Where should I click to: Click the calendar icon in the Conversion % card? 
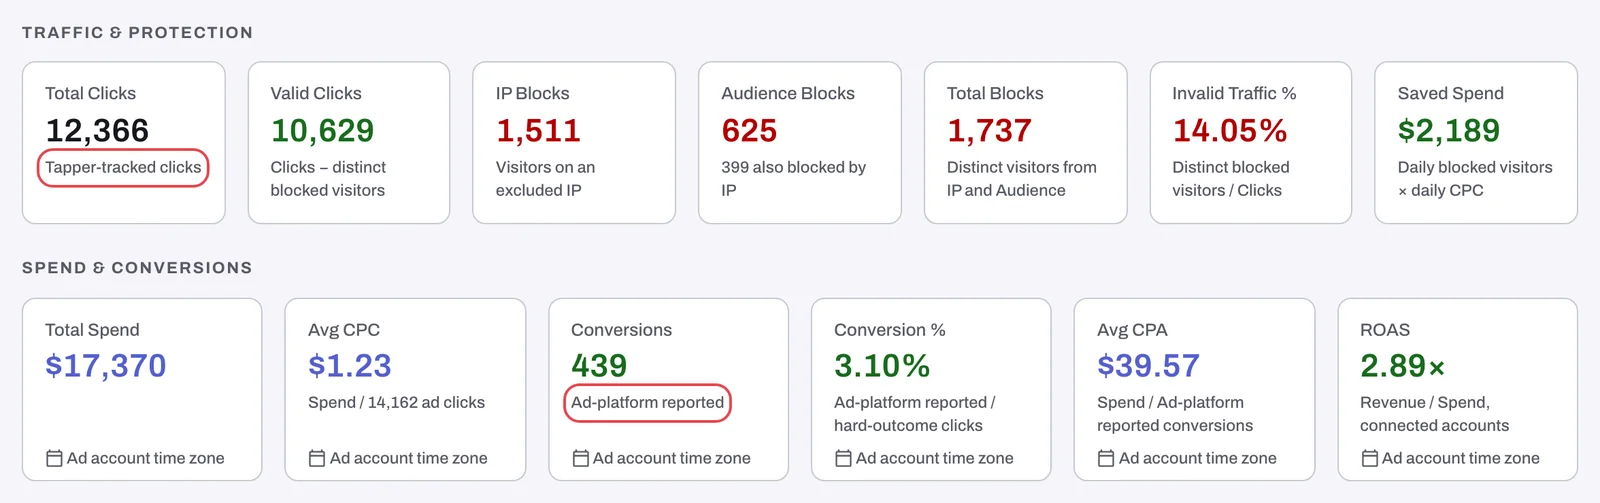tap(843, 458)
